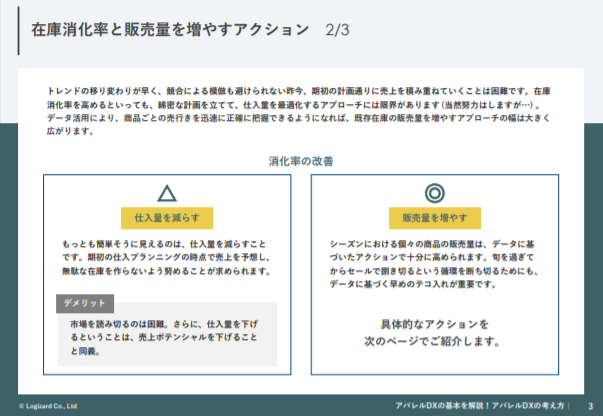
Task: Click the © Logizard Co., Ltd footer copyright
Action: [x=49, y=405]
